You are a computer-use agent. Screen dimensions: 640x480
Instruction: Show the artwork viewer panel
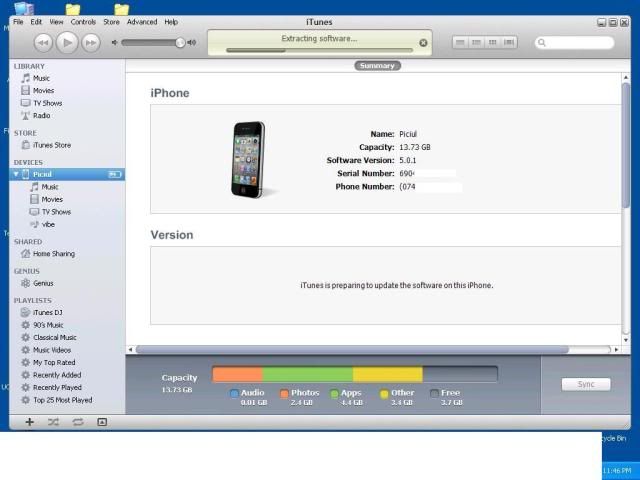point(101,422)
